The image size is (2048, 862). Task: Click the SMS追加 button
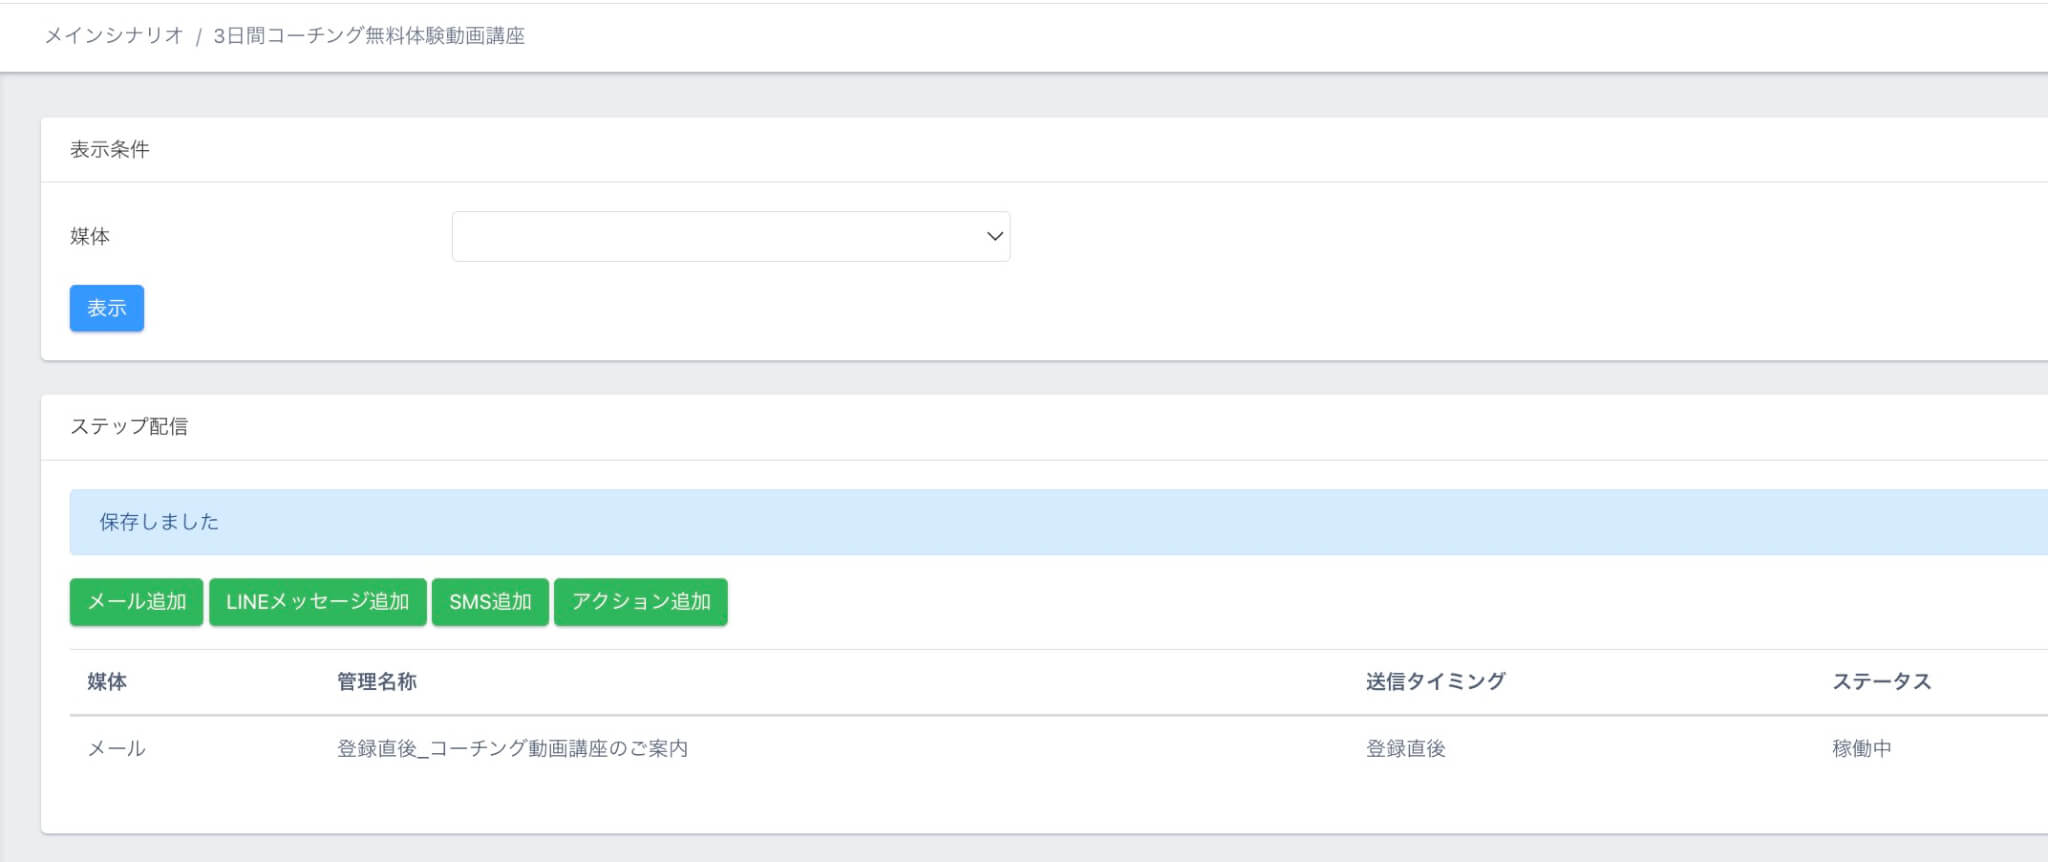(490, 602)
